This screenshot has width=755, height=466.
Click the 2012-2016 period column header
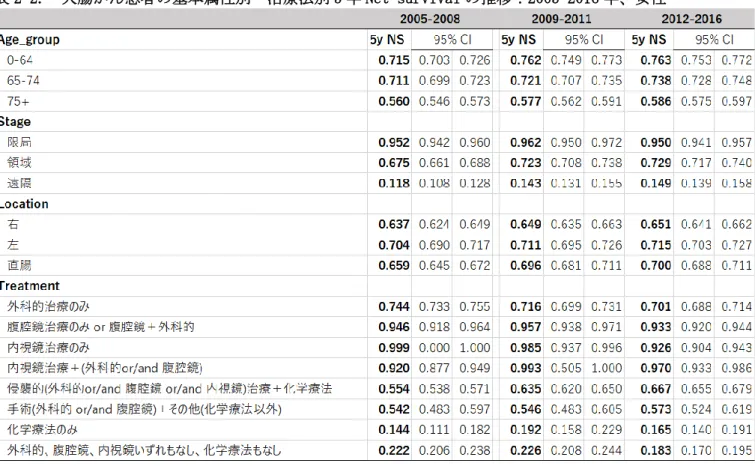pyautogui.click(x=691, y=19)
